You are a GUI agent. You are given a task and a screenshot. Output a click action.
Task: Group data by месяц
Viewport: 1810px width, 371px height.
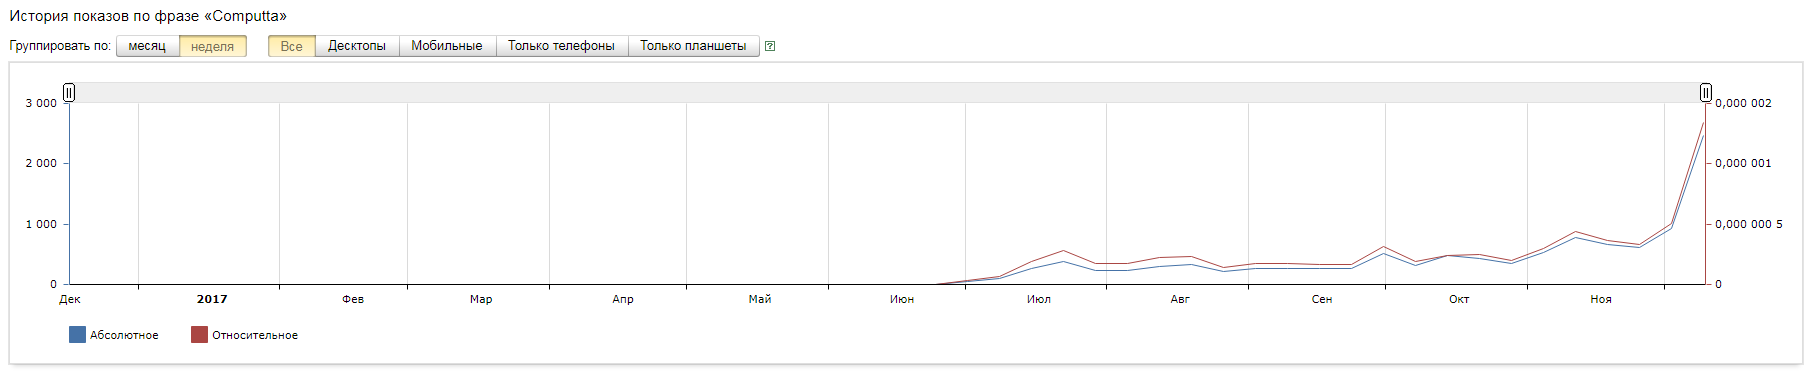pyautogui.click(x=148, y=46)
